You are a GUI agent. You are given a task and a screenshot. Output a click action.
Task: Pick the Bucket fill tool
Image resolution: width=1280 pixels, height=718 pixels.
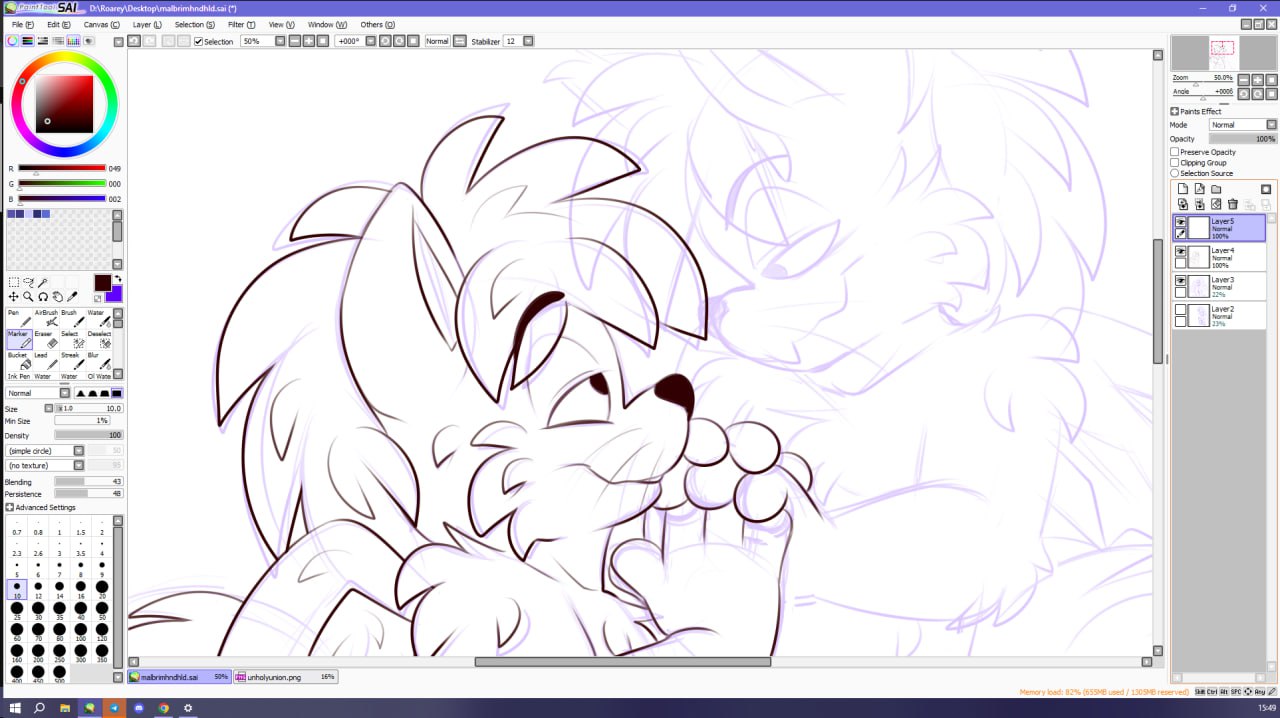click(19, 361)
